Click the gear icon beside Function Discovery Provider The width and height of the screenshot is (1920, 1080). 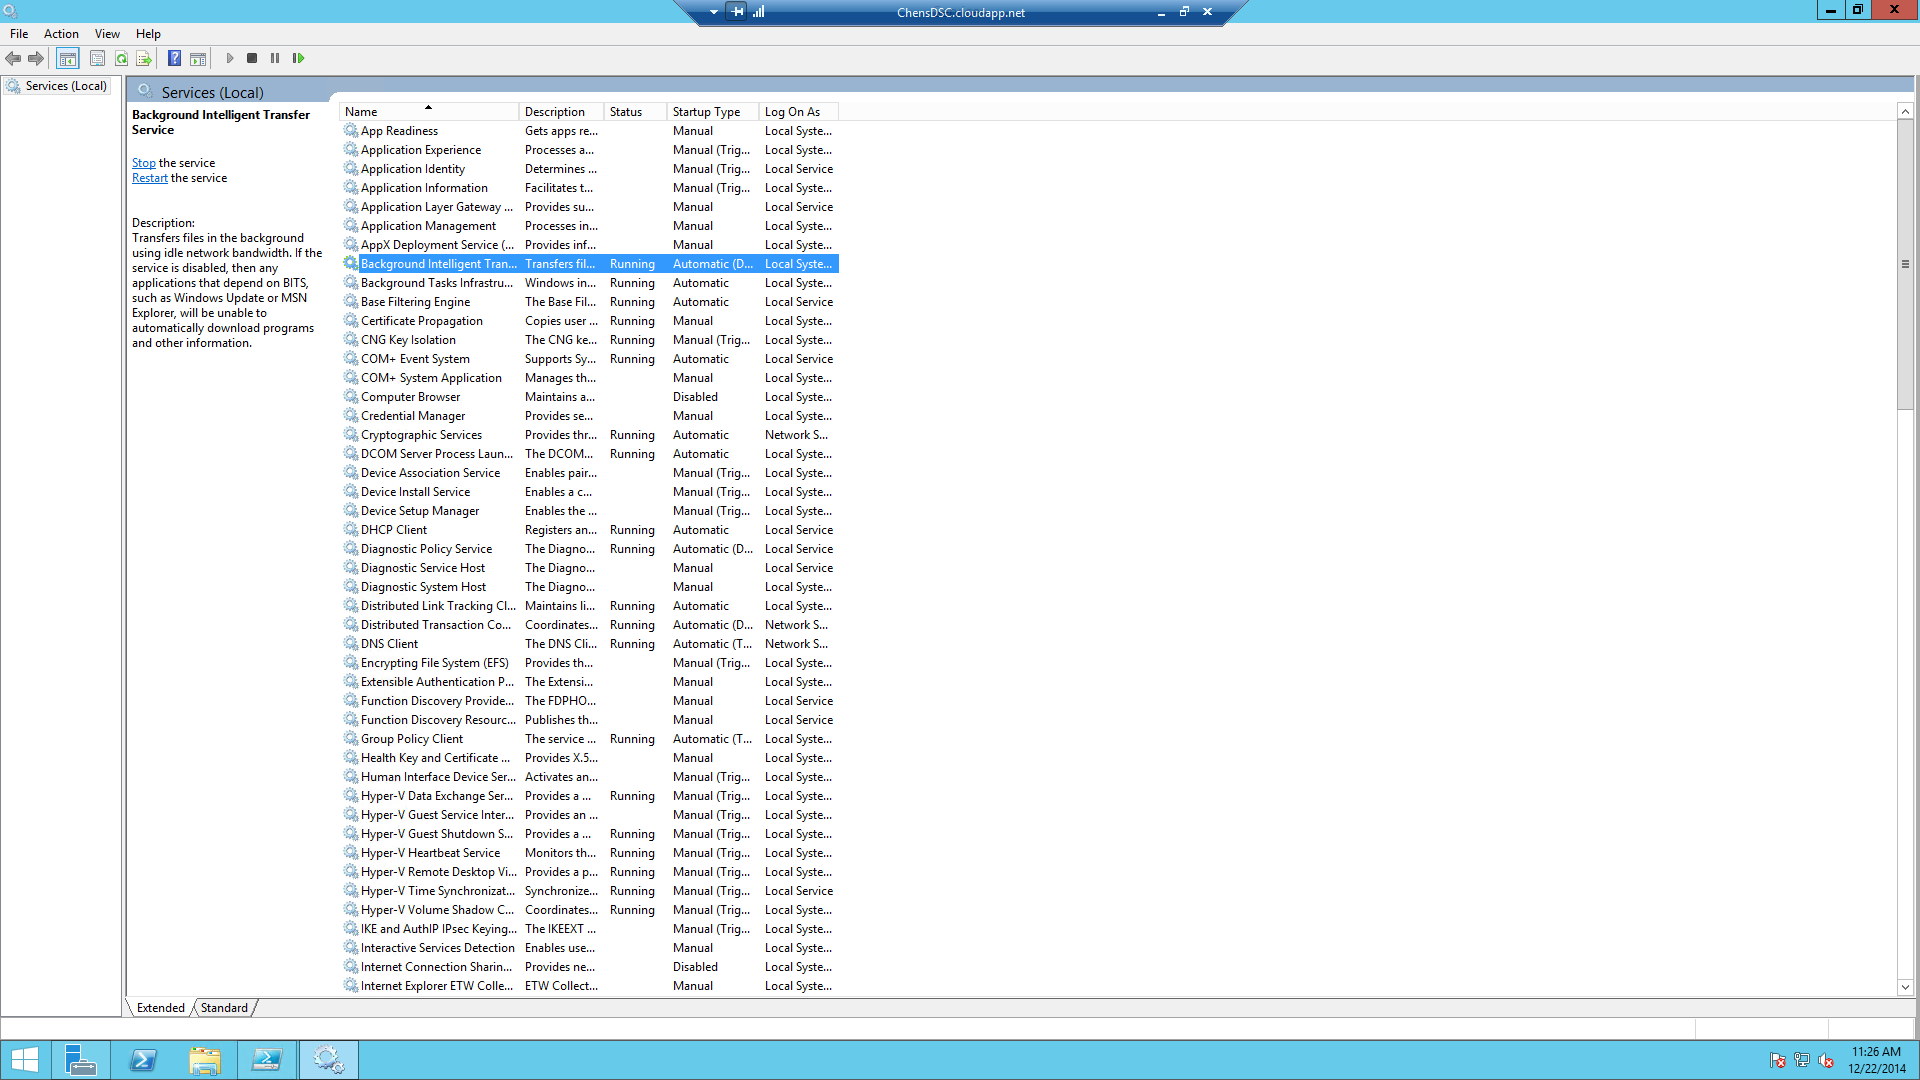coord(351,701)
